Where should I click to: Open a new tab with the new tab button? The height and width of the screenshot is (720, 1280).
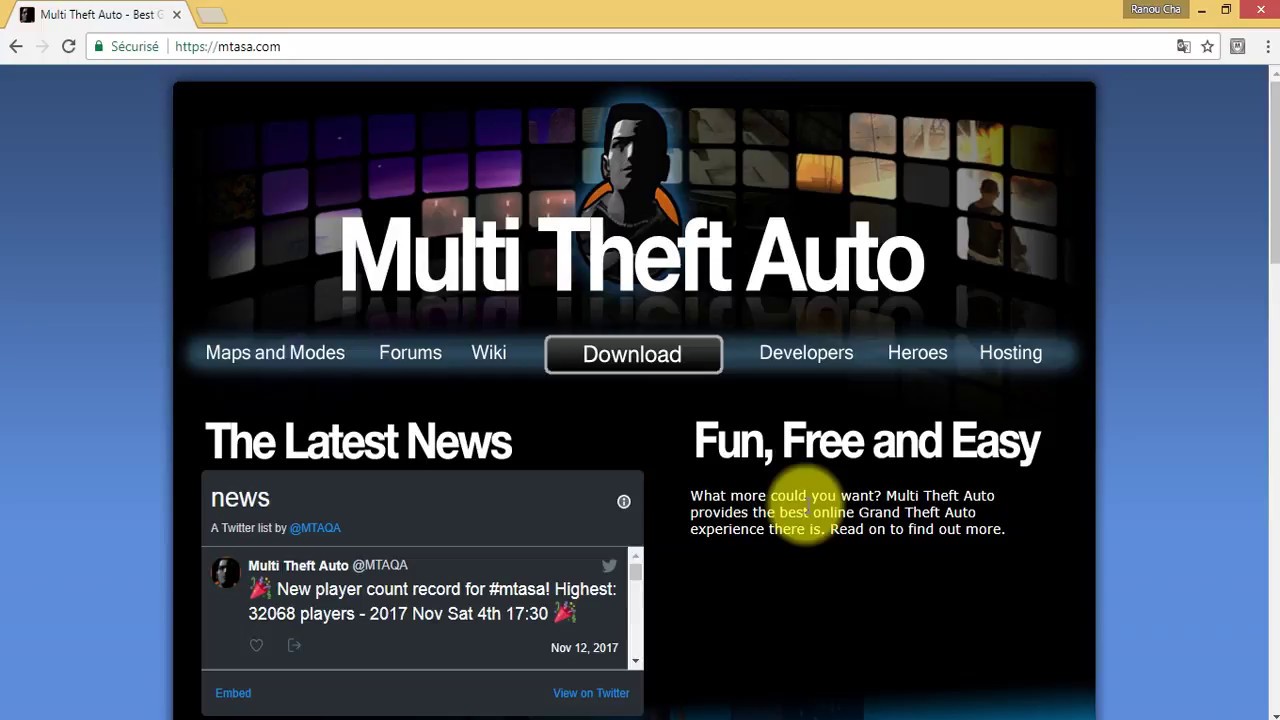211,15
